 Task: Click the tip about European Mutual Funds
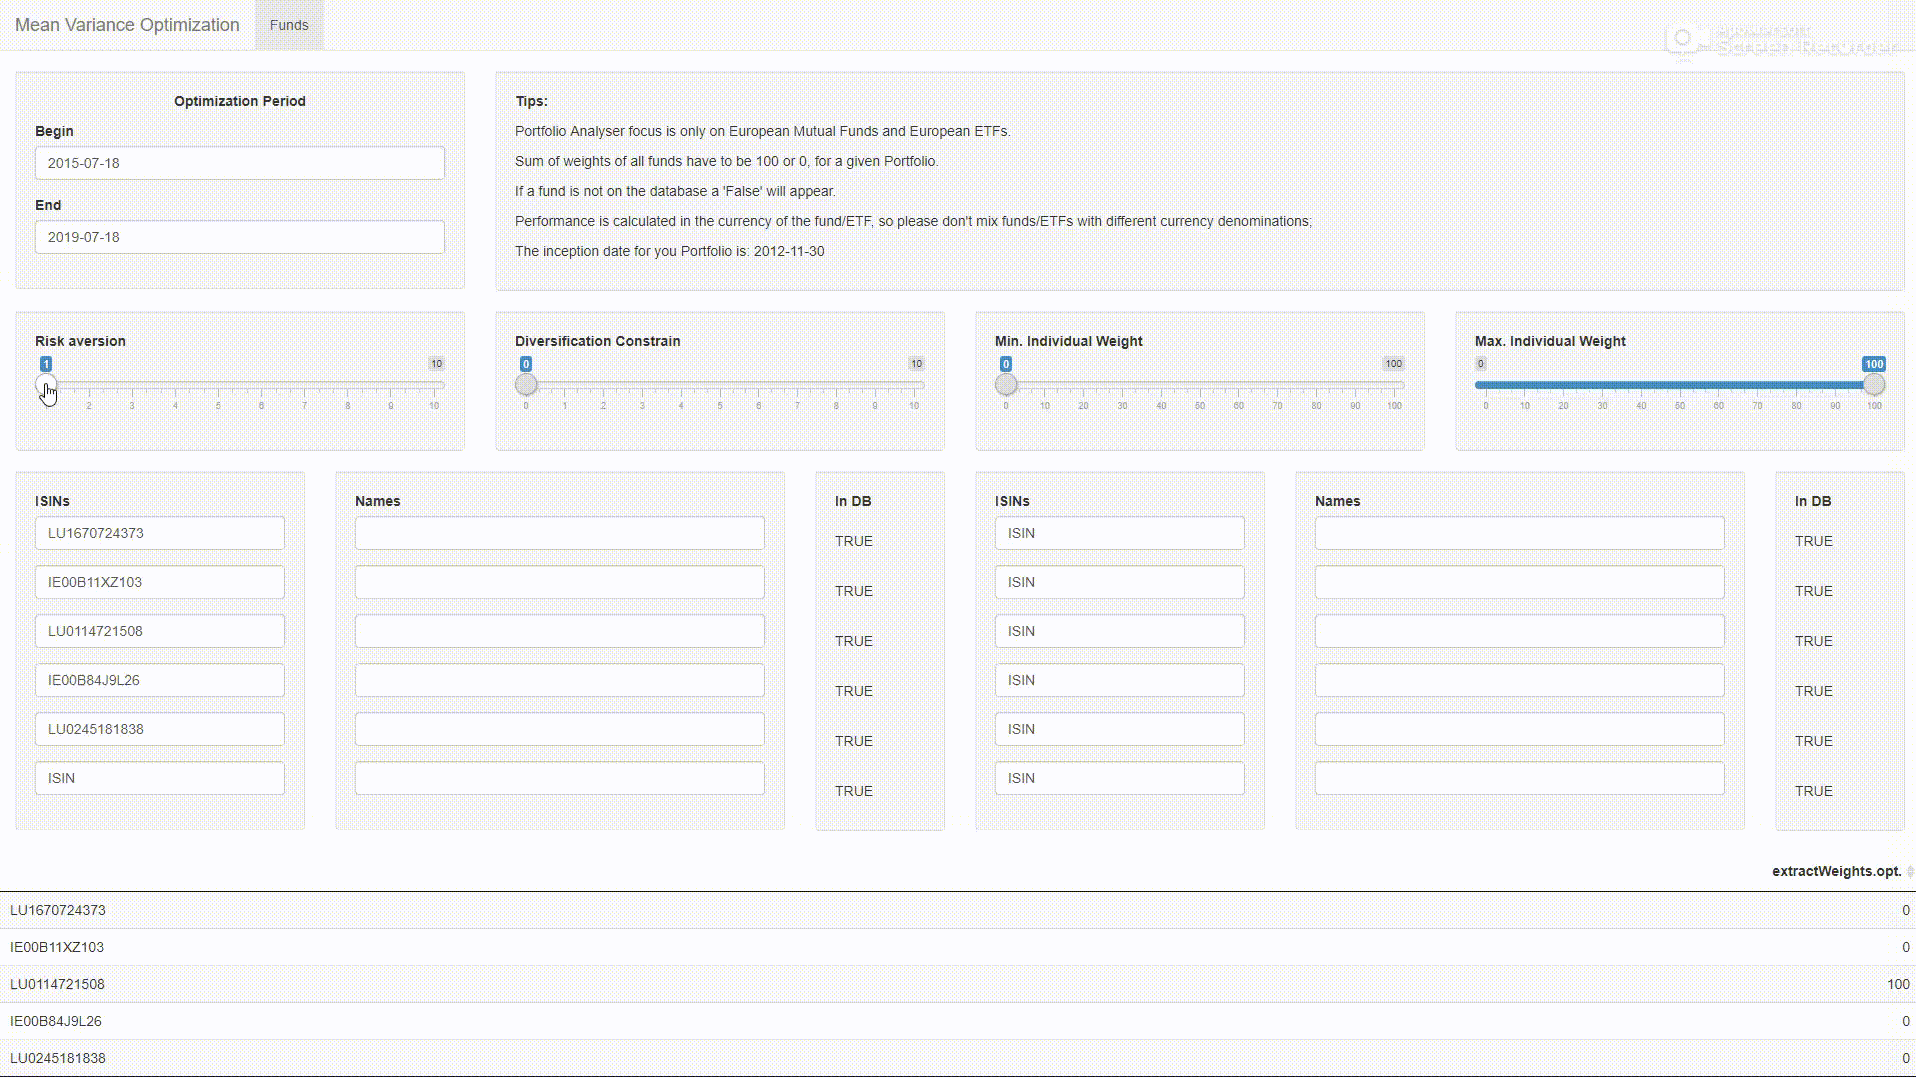coord(763,131)
